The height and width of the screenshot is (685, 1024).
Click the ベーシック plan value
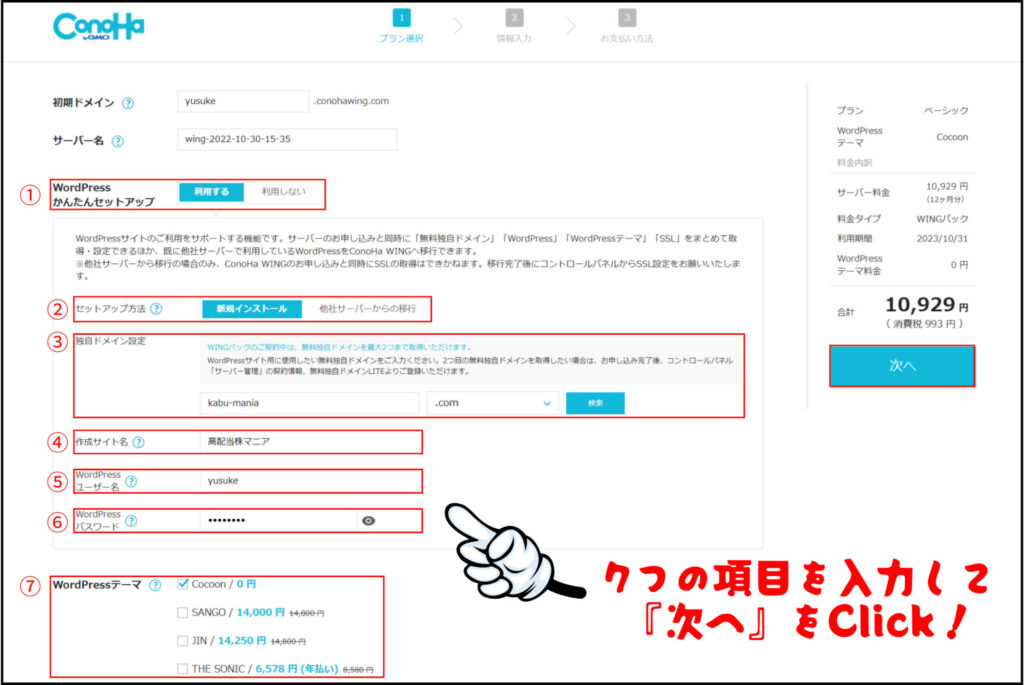(946, 110)
